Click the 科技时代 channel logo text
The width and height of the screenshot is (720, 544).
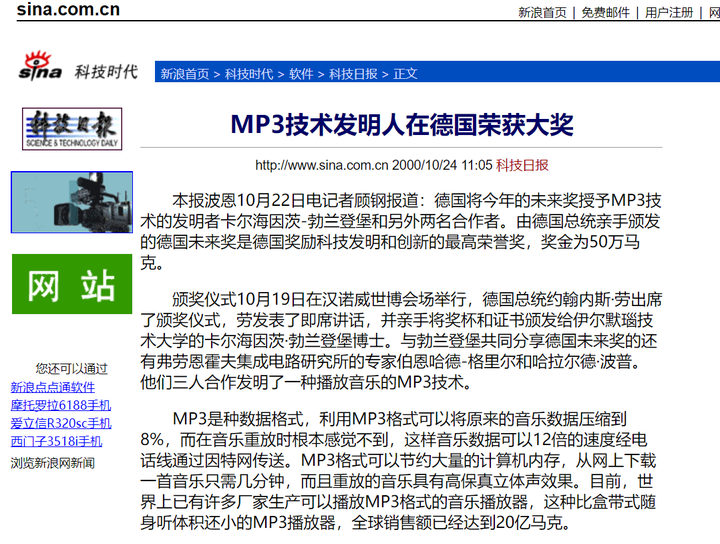[107, 72]
